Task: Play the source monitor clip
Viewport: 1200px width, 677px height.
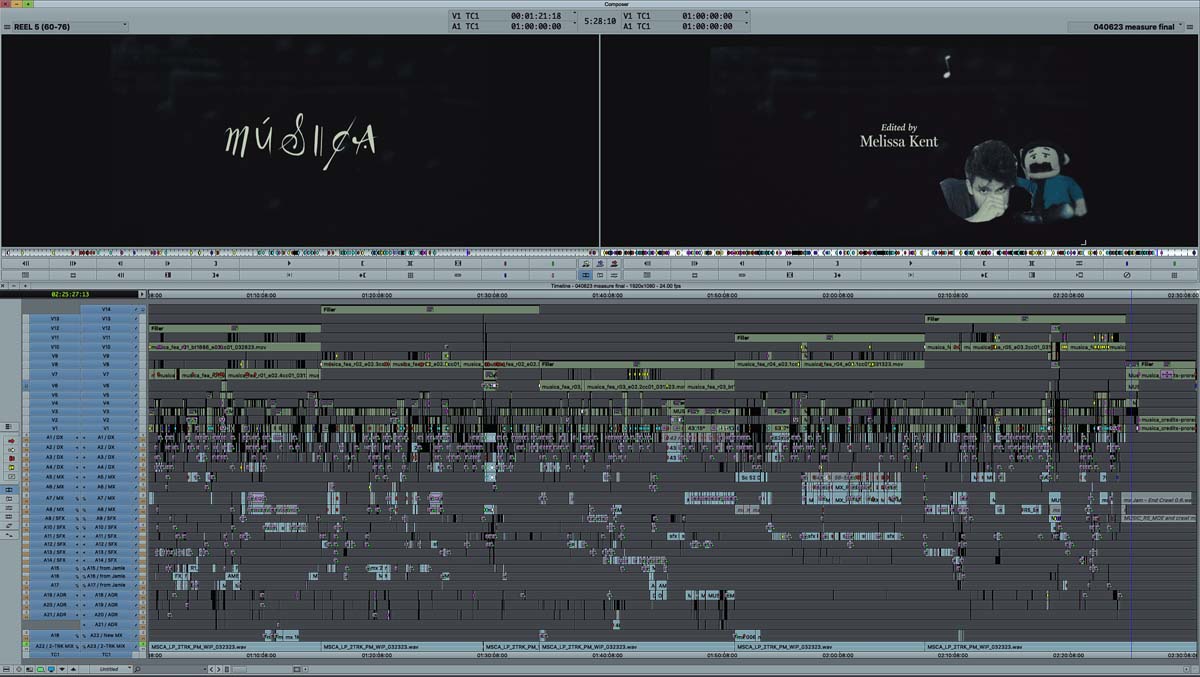Action: click(289, 262)
